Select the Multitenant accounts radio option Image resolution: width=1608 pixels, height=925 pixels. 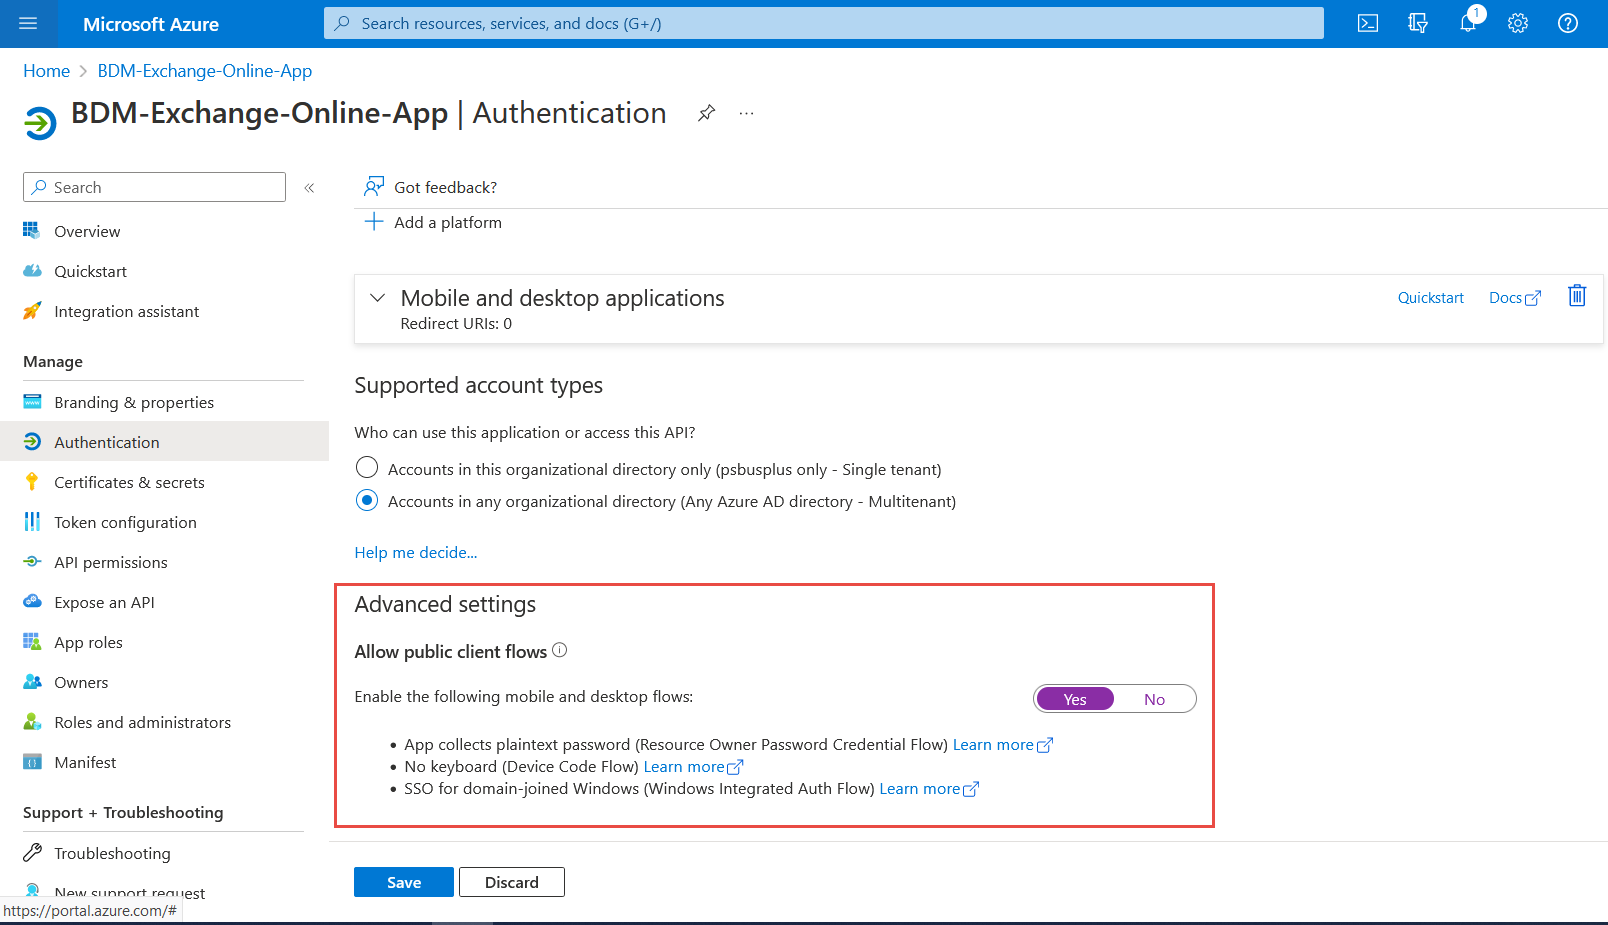tap(367, 500)
